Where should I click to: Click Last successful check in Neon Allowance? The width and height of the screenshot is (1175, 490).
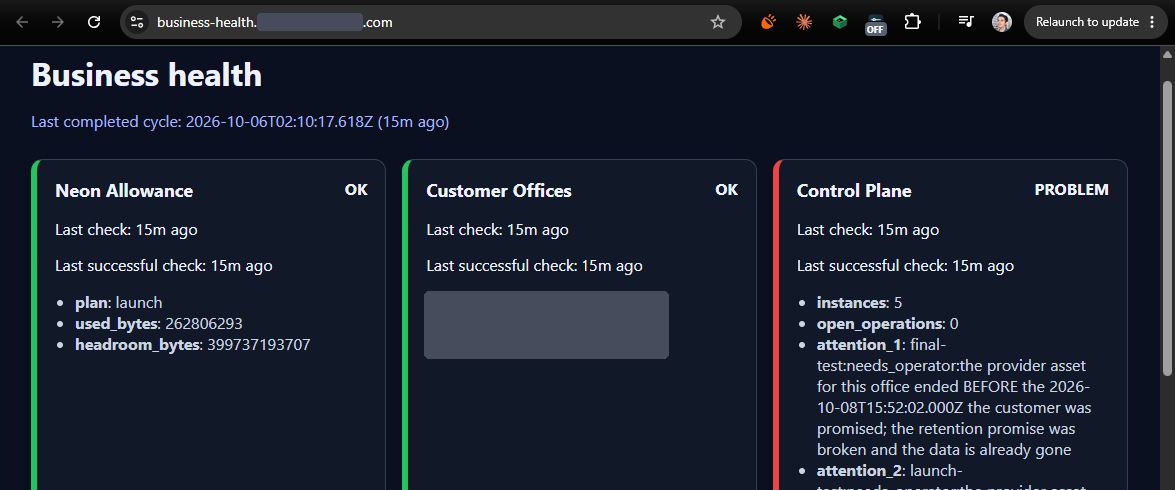coord(164,266)
